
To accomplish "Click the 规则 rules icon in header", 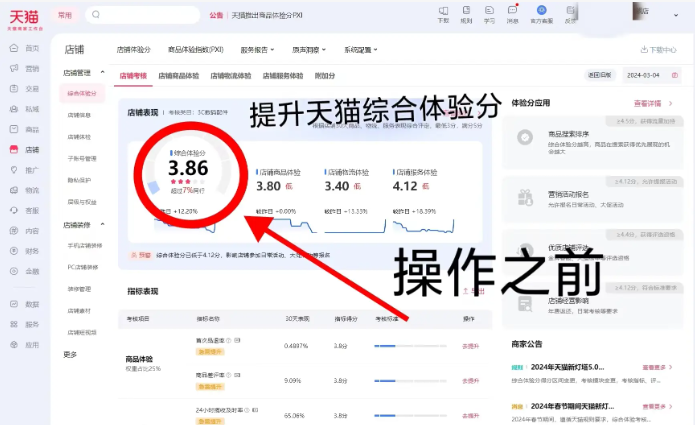I will point(466,10).
